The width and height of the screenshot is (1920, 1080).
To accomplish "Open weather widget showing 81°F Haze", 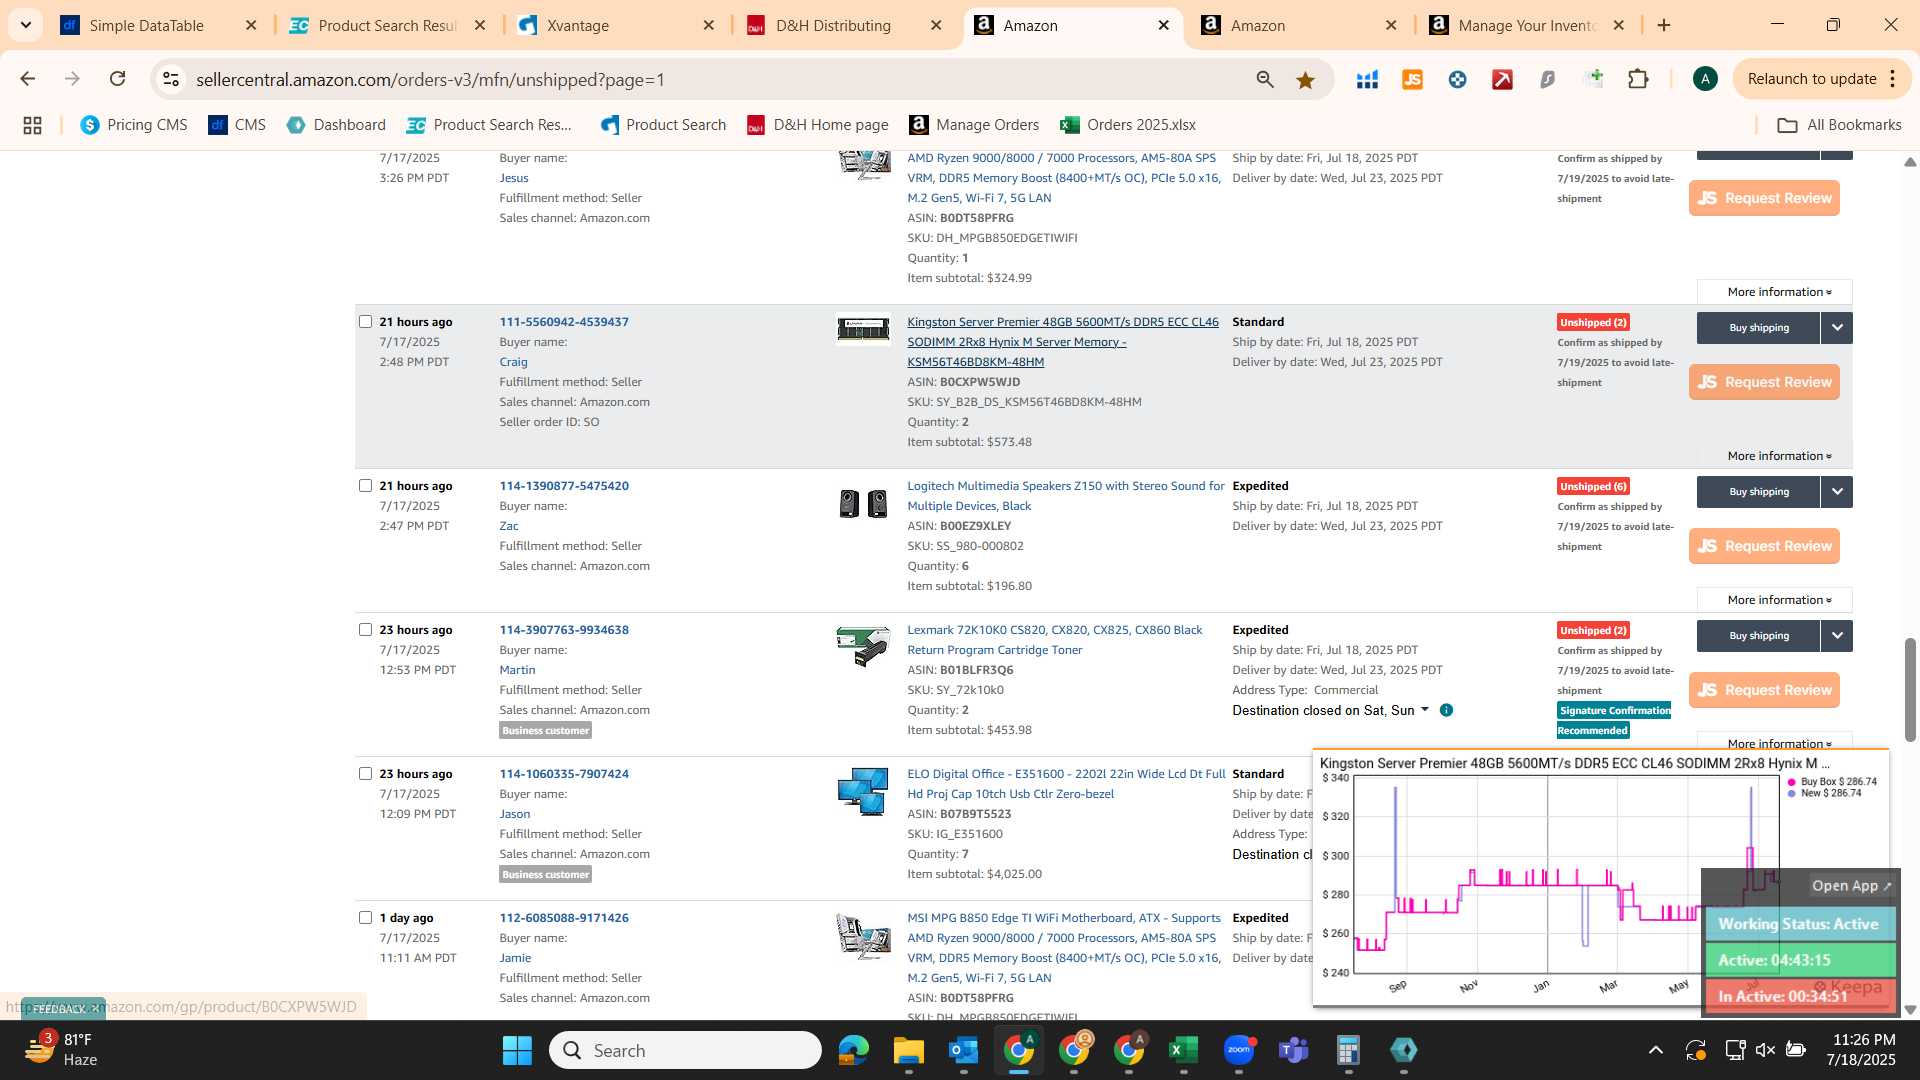I will (x=62, y=1050).
